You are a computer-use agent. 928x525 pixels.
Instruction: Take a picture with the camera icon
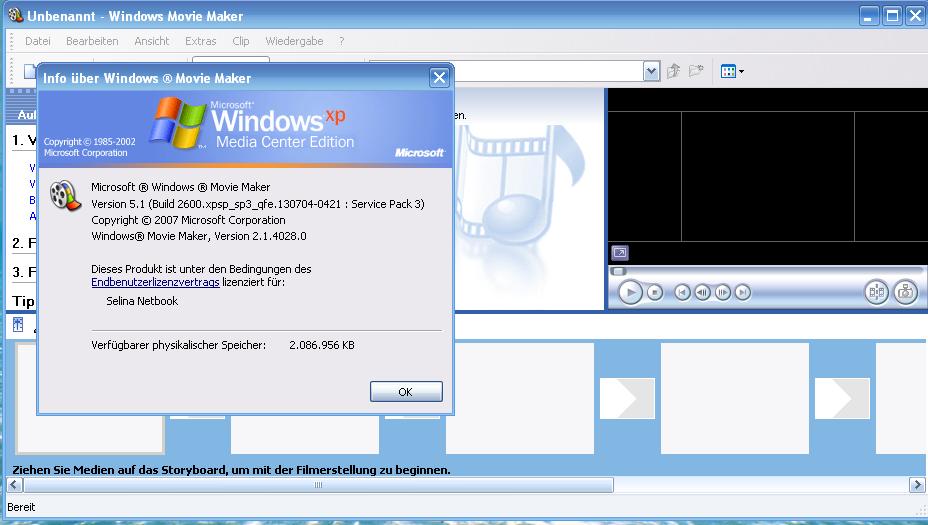[x=906, y=292]
